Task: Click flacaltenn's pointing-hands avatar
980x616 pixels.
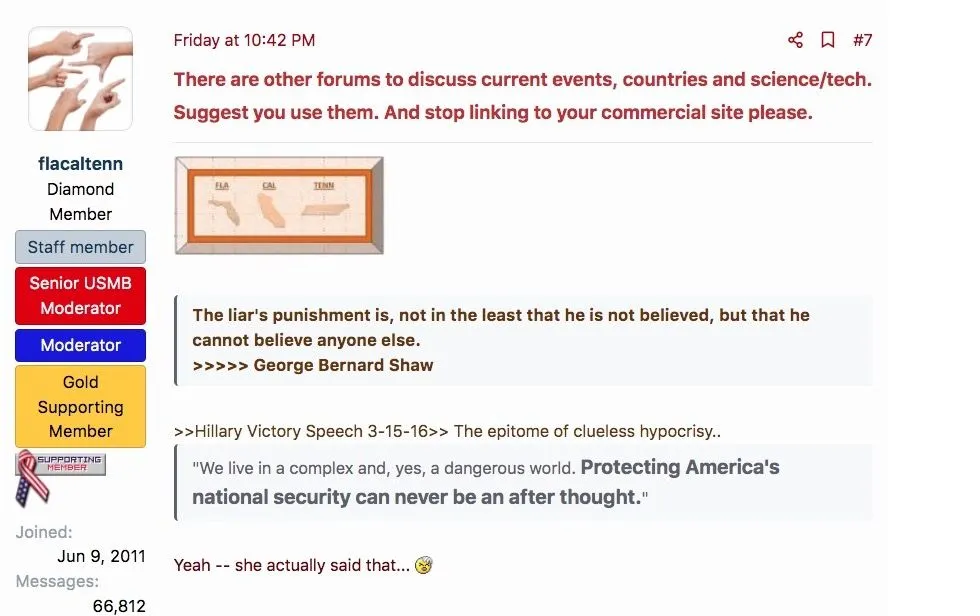Action: pyautogui.click(x=80, y=79)
